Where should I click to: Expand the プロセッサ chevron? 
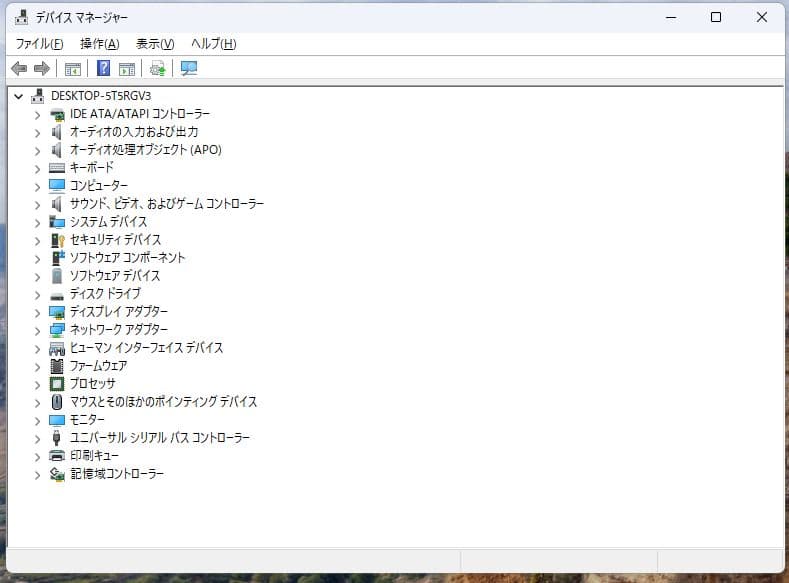tap(37, 385)
